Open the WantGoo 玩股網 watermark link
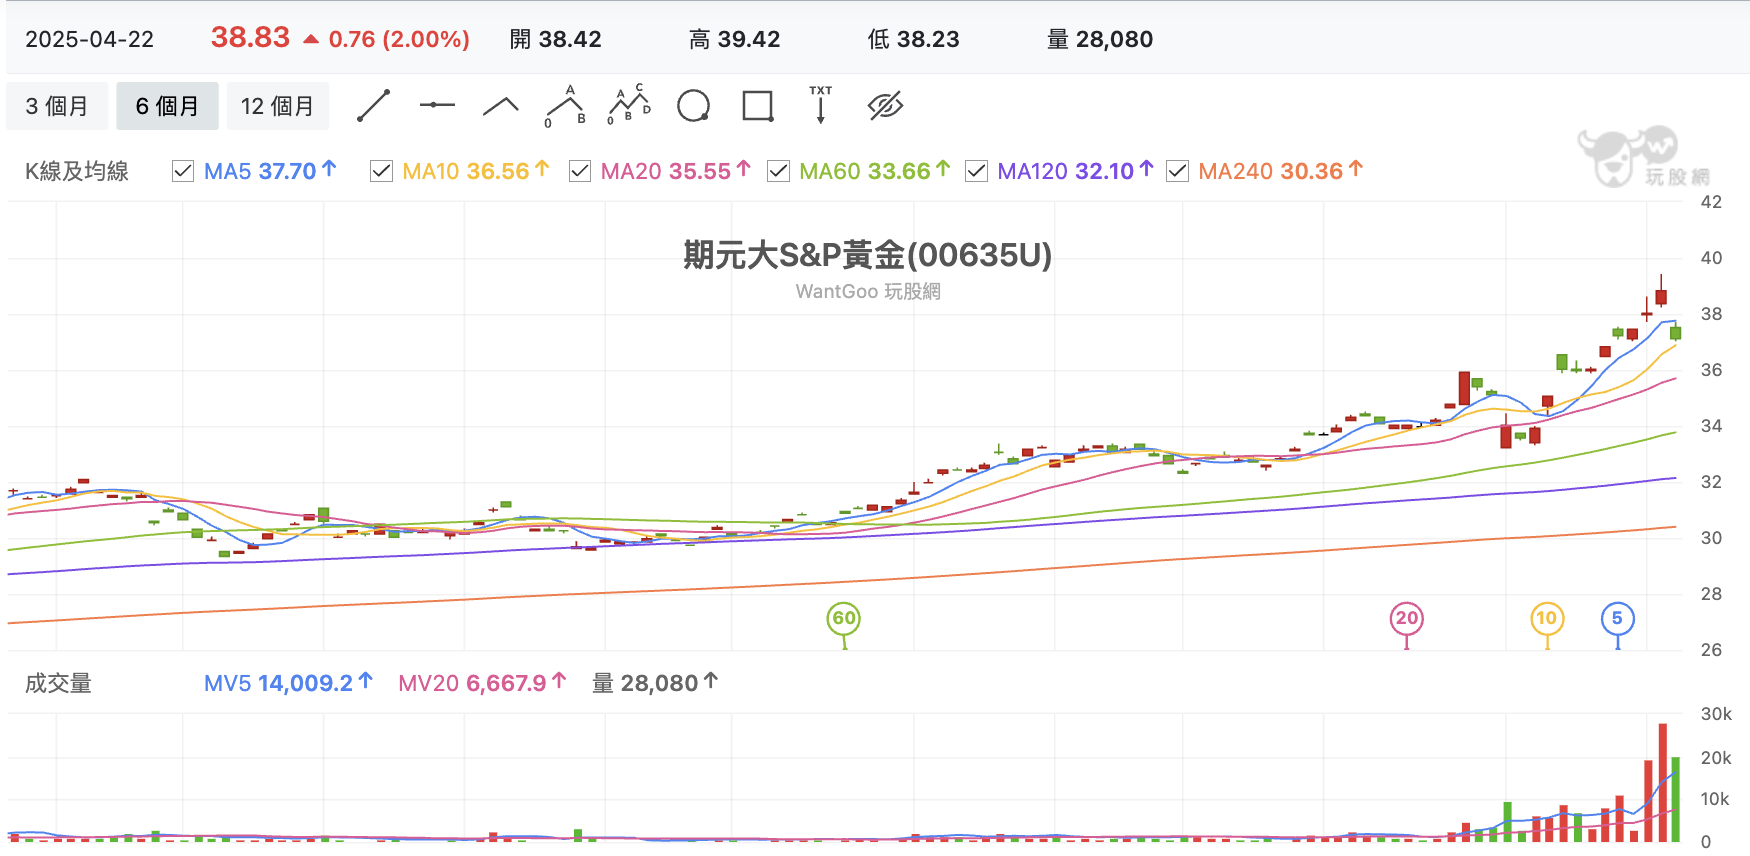 point(868,292)
